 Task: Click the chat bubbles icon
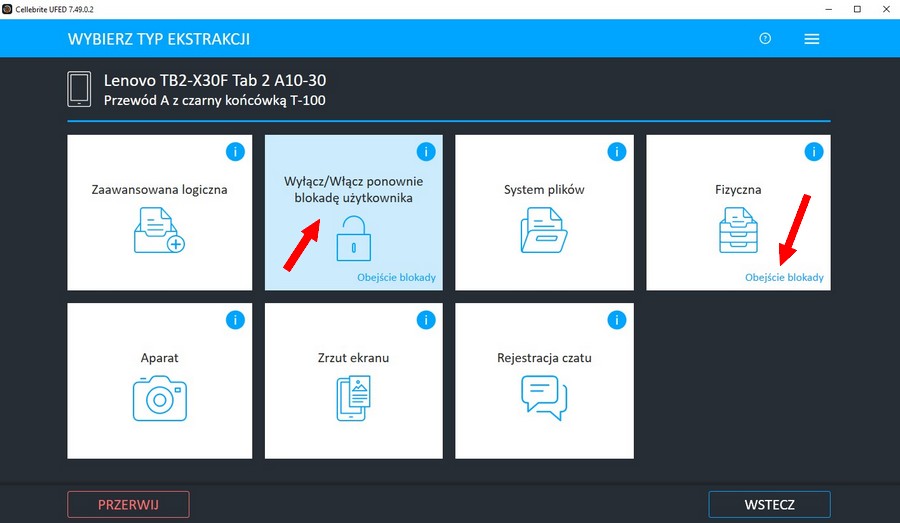pos(544,398)
